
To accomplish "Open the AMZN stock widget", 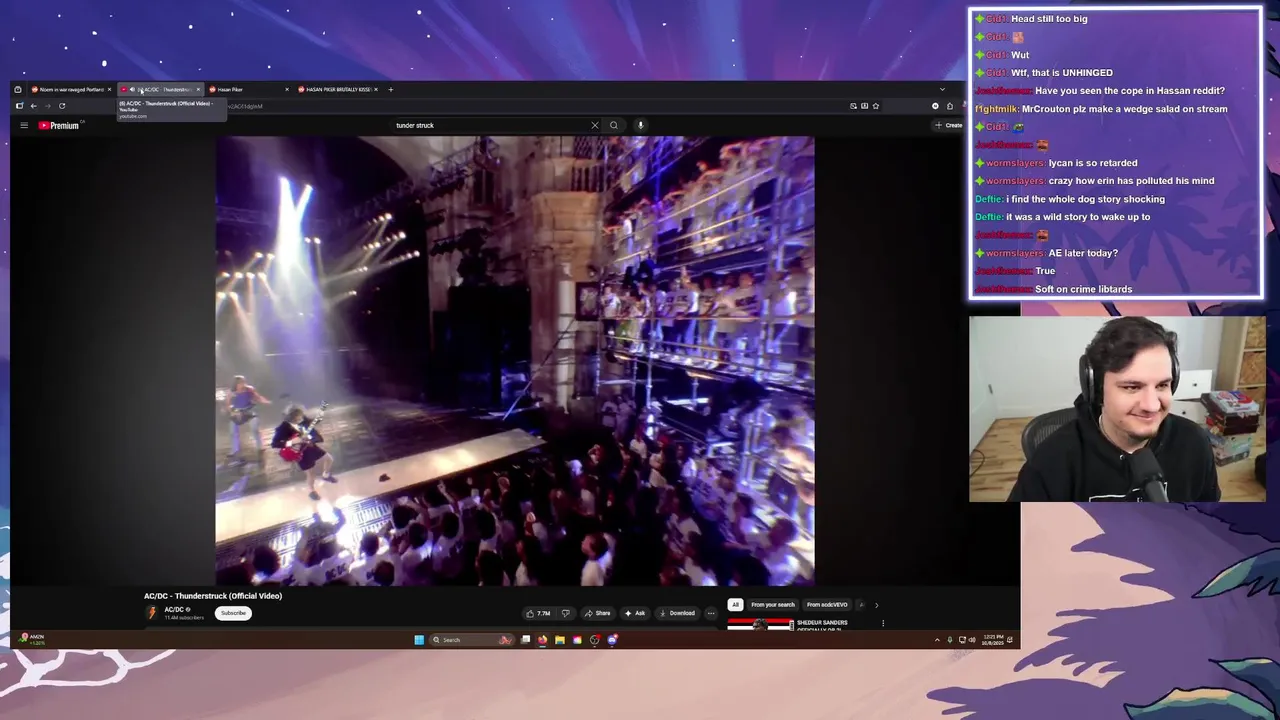I will (x=33, y=639).
